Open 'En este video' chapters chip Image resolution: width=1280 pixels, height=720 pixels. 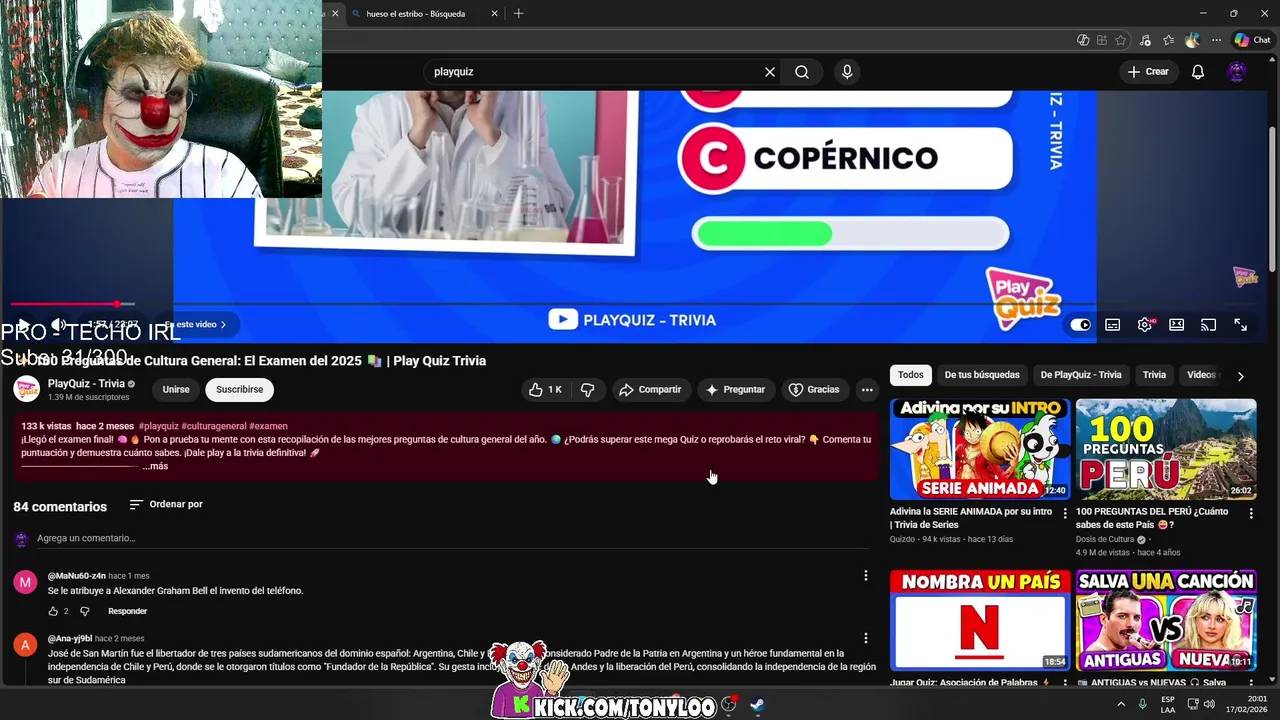point(196,325)
